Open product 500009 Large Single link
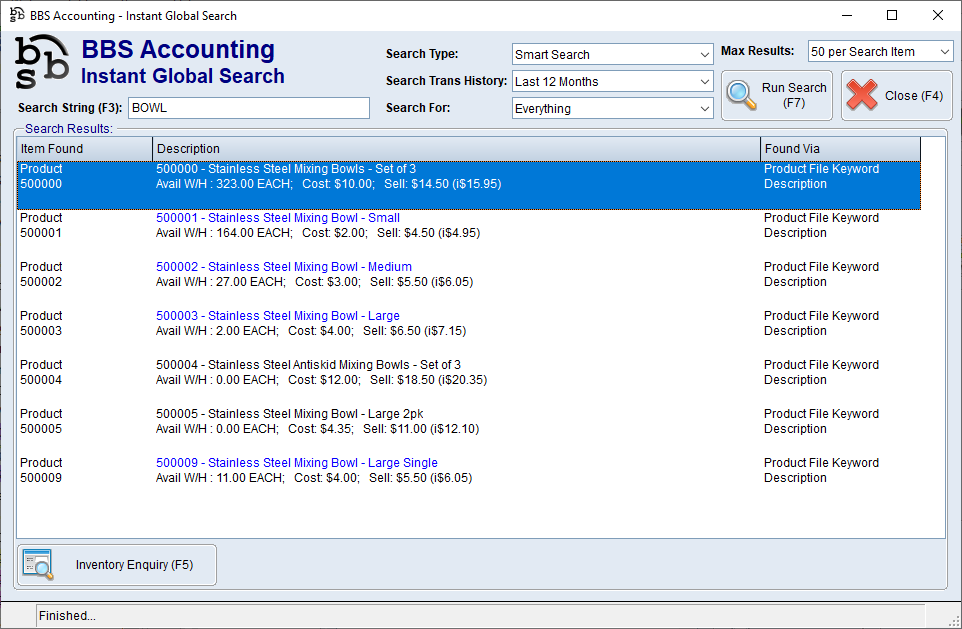Image resolution: width=962 pixels, height=629 pixels. point(297,463)
